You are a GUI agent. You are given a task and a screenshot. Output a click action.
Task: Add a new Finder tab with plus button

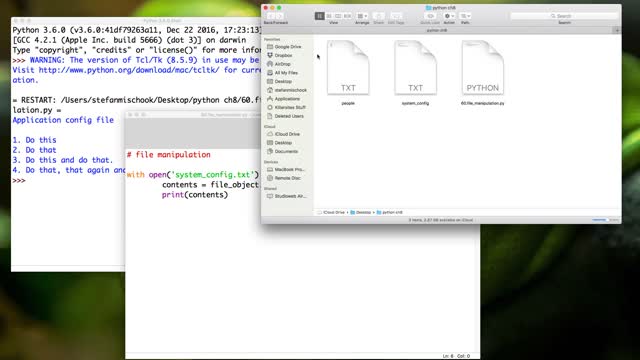[x=617, y=30]
